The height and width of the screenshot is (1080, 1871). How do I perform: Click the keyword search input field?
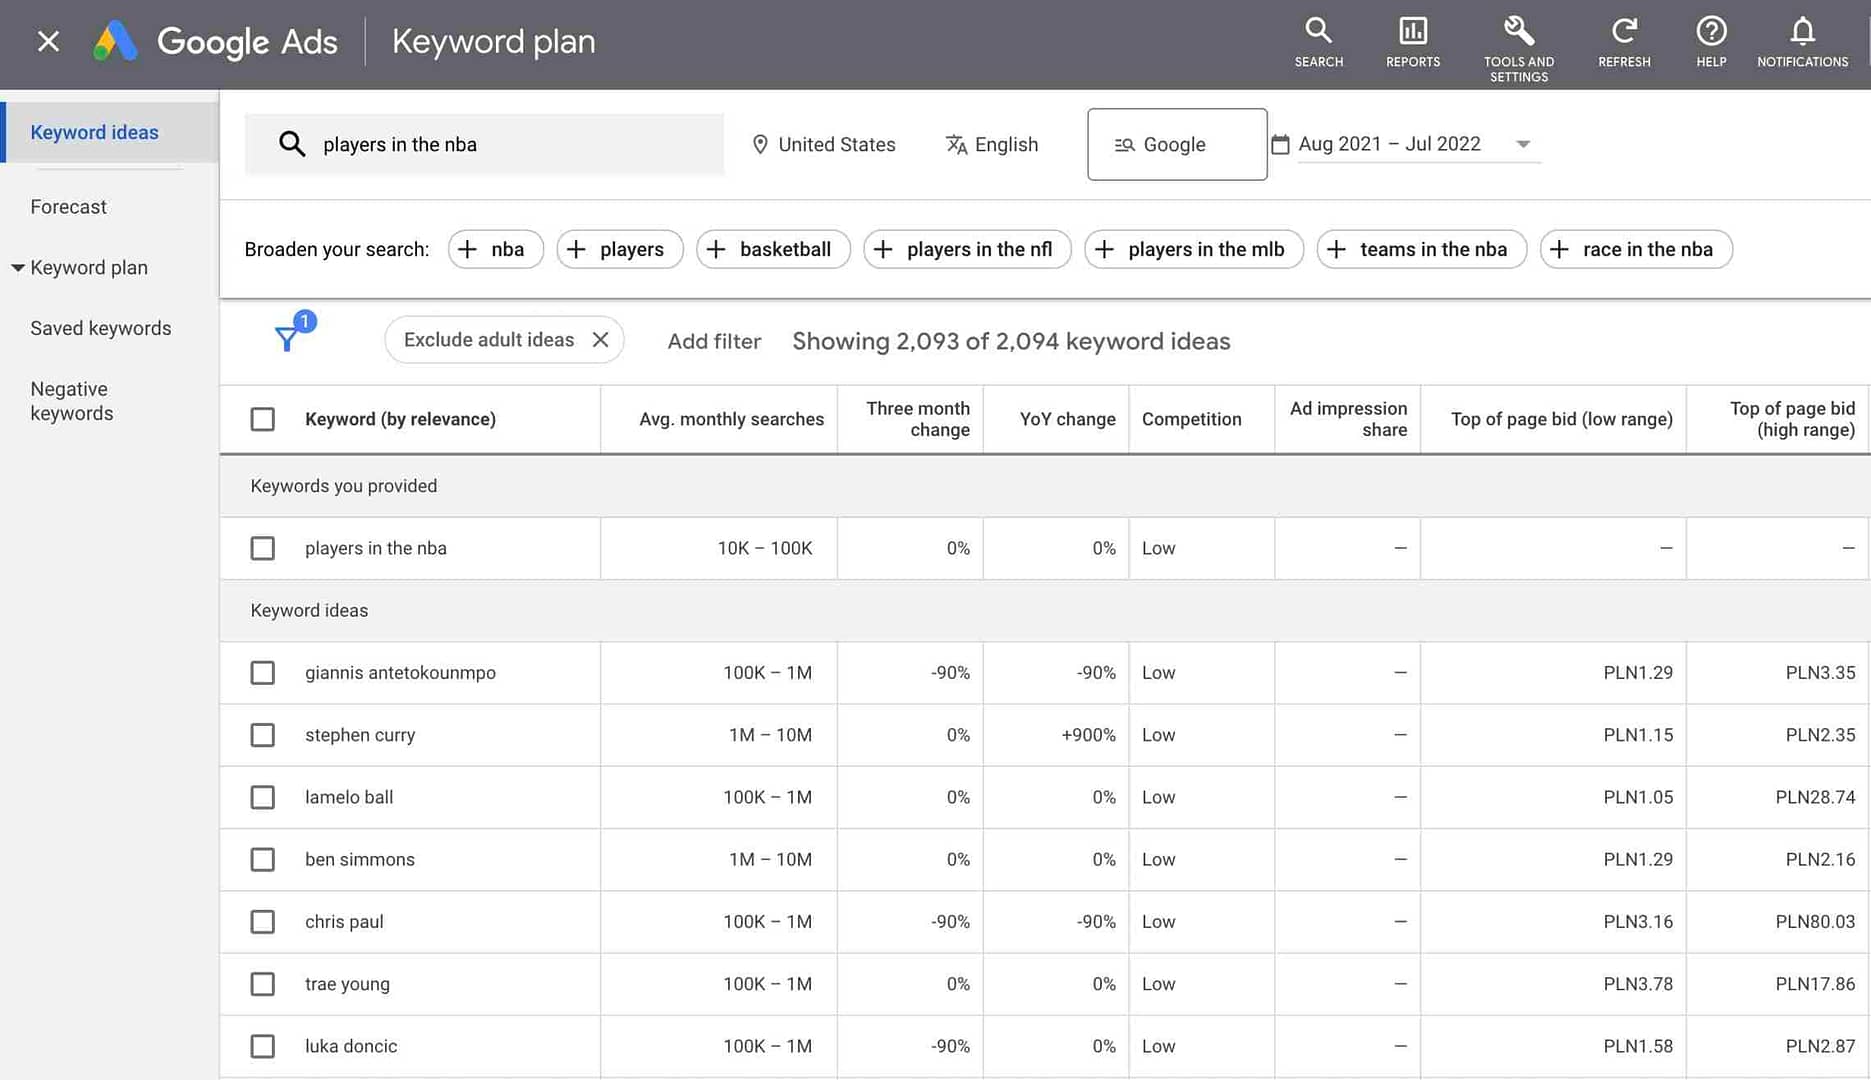(x=484, y=144)
